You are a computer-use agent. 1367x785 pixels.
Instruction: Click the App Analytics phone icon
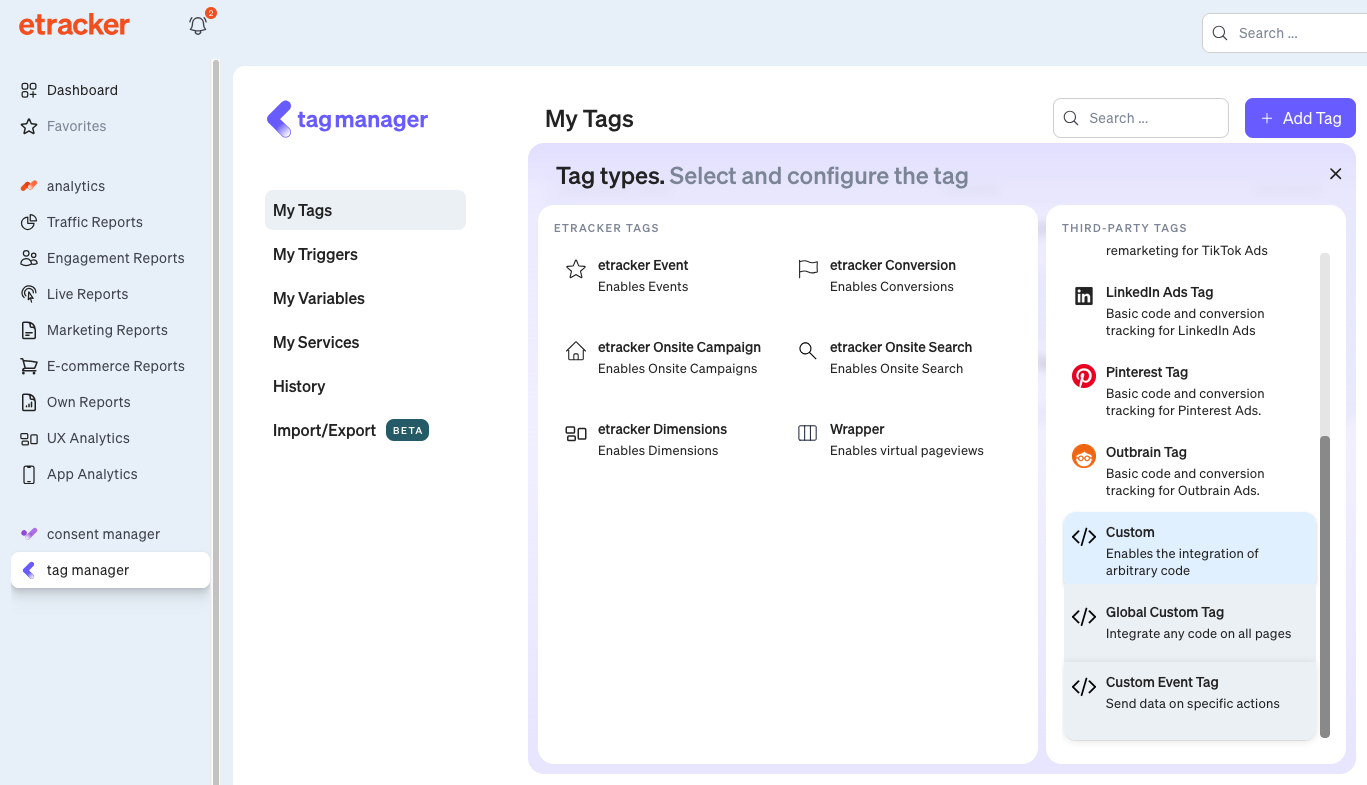click(x=29, y=474)
